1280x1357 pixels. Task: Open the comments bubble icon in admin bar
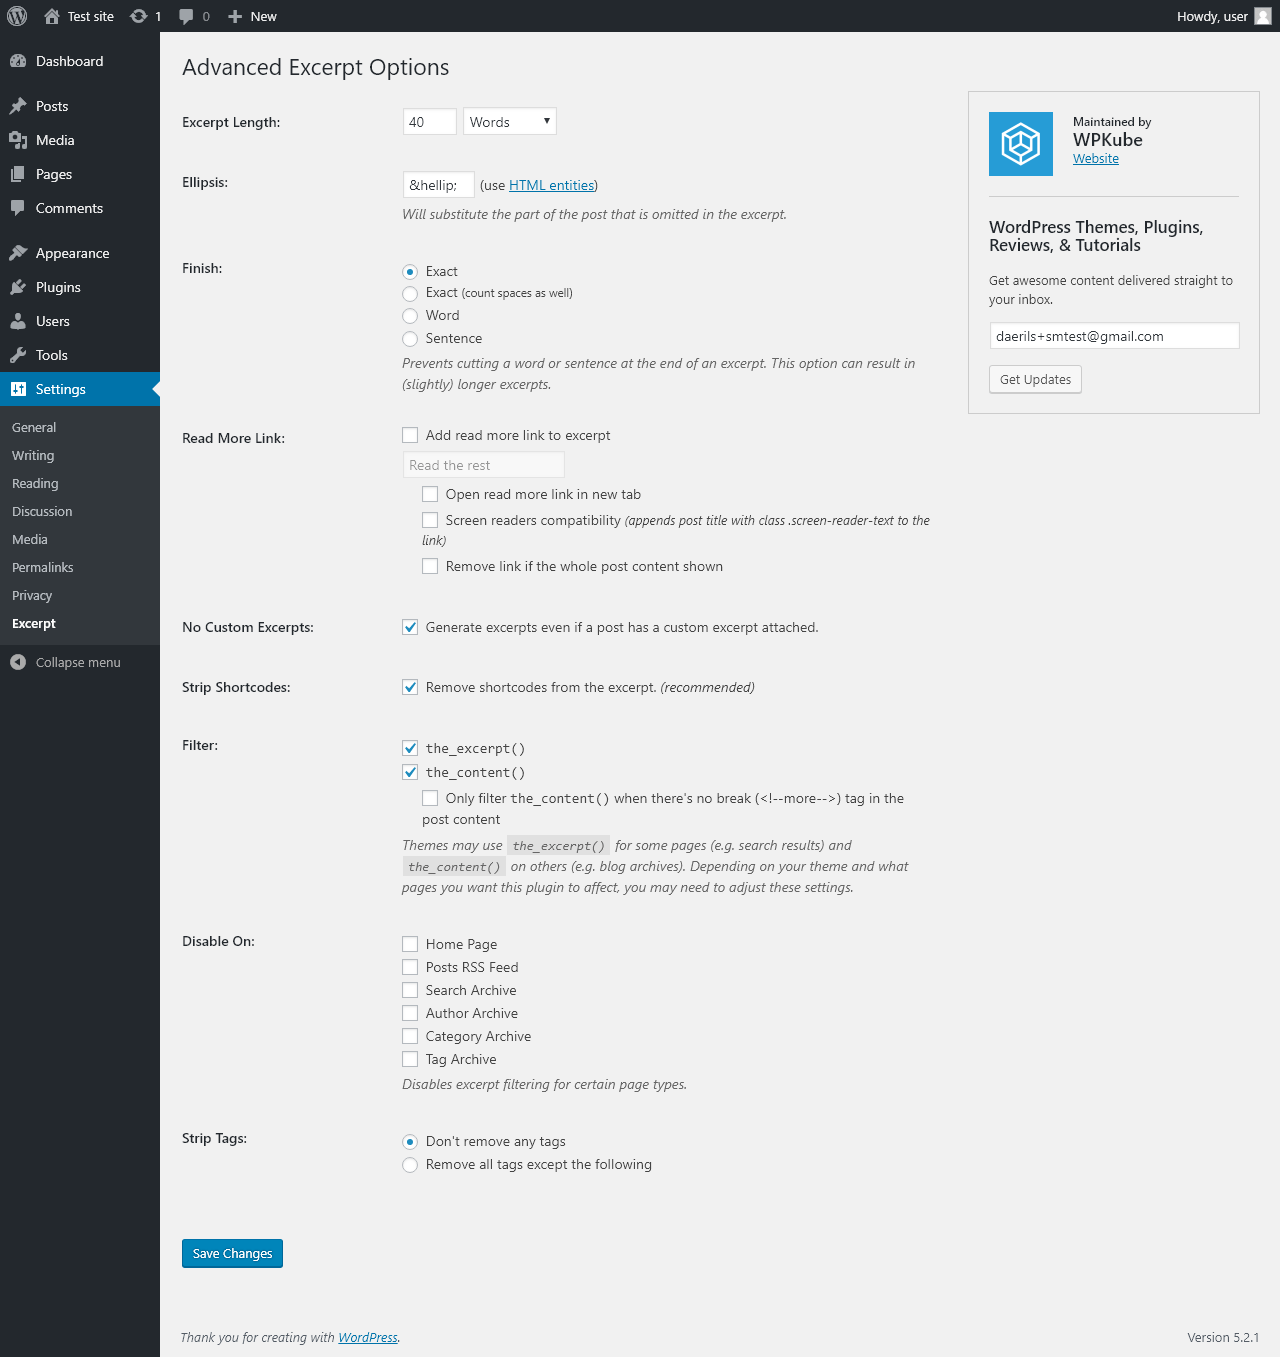(x=186, y=16)
